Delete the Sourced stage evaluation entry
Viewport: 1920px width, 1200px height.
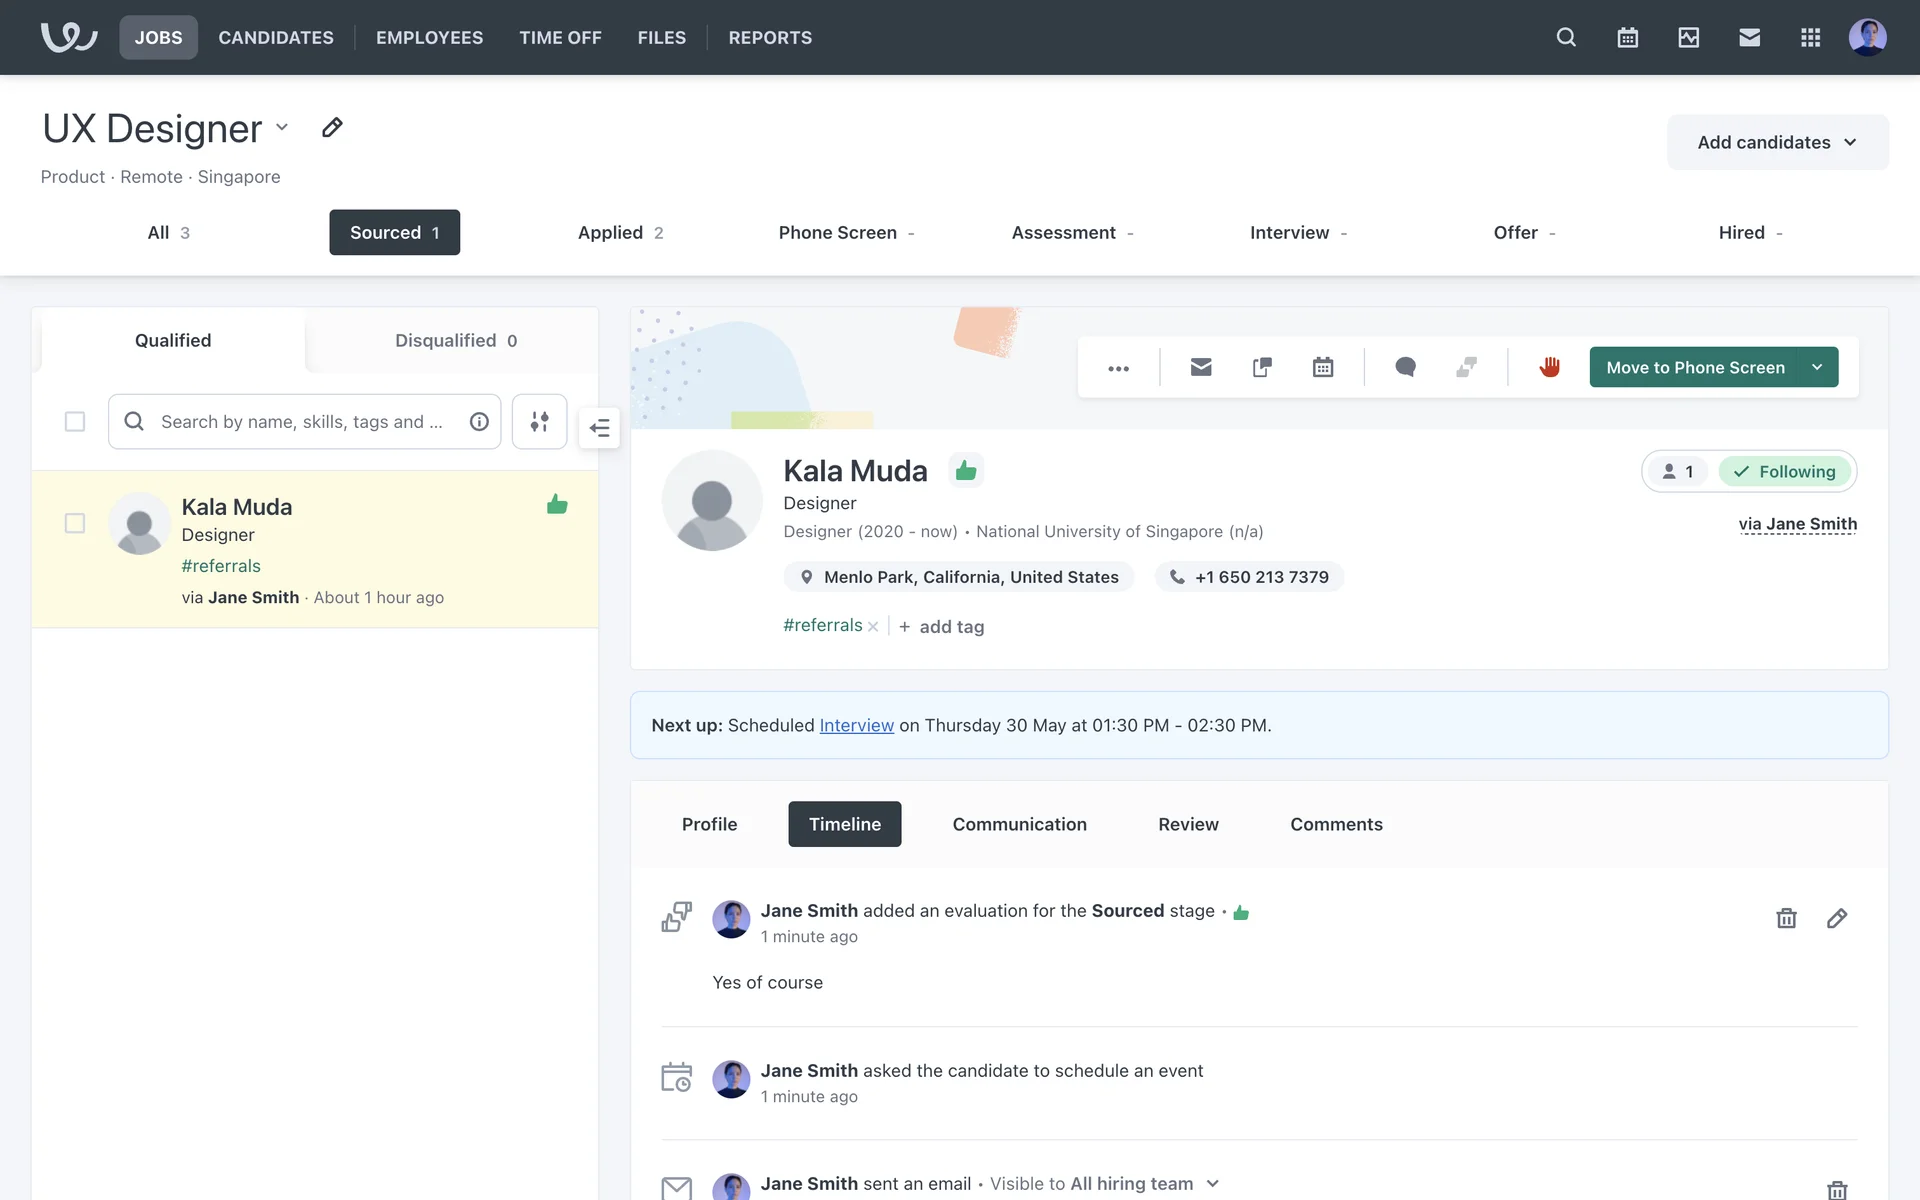[1786, 918]
